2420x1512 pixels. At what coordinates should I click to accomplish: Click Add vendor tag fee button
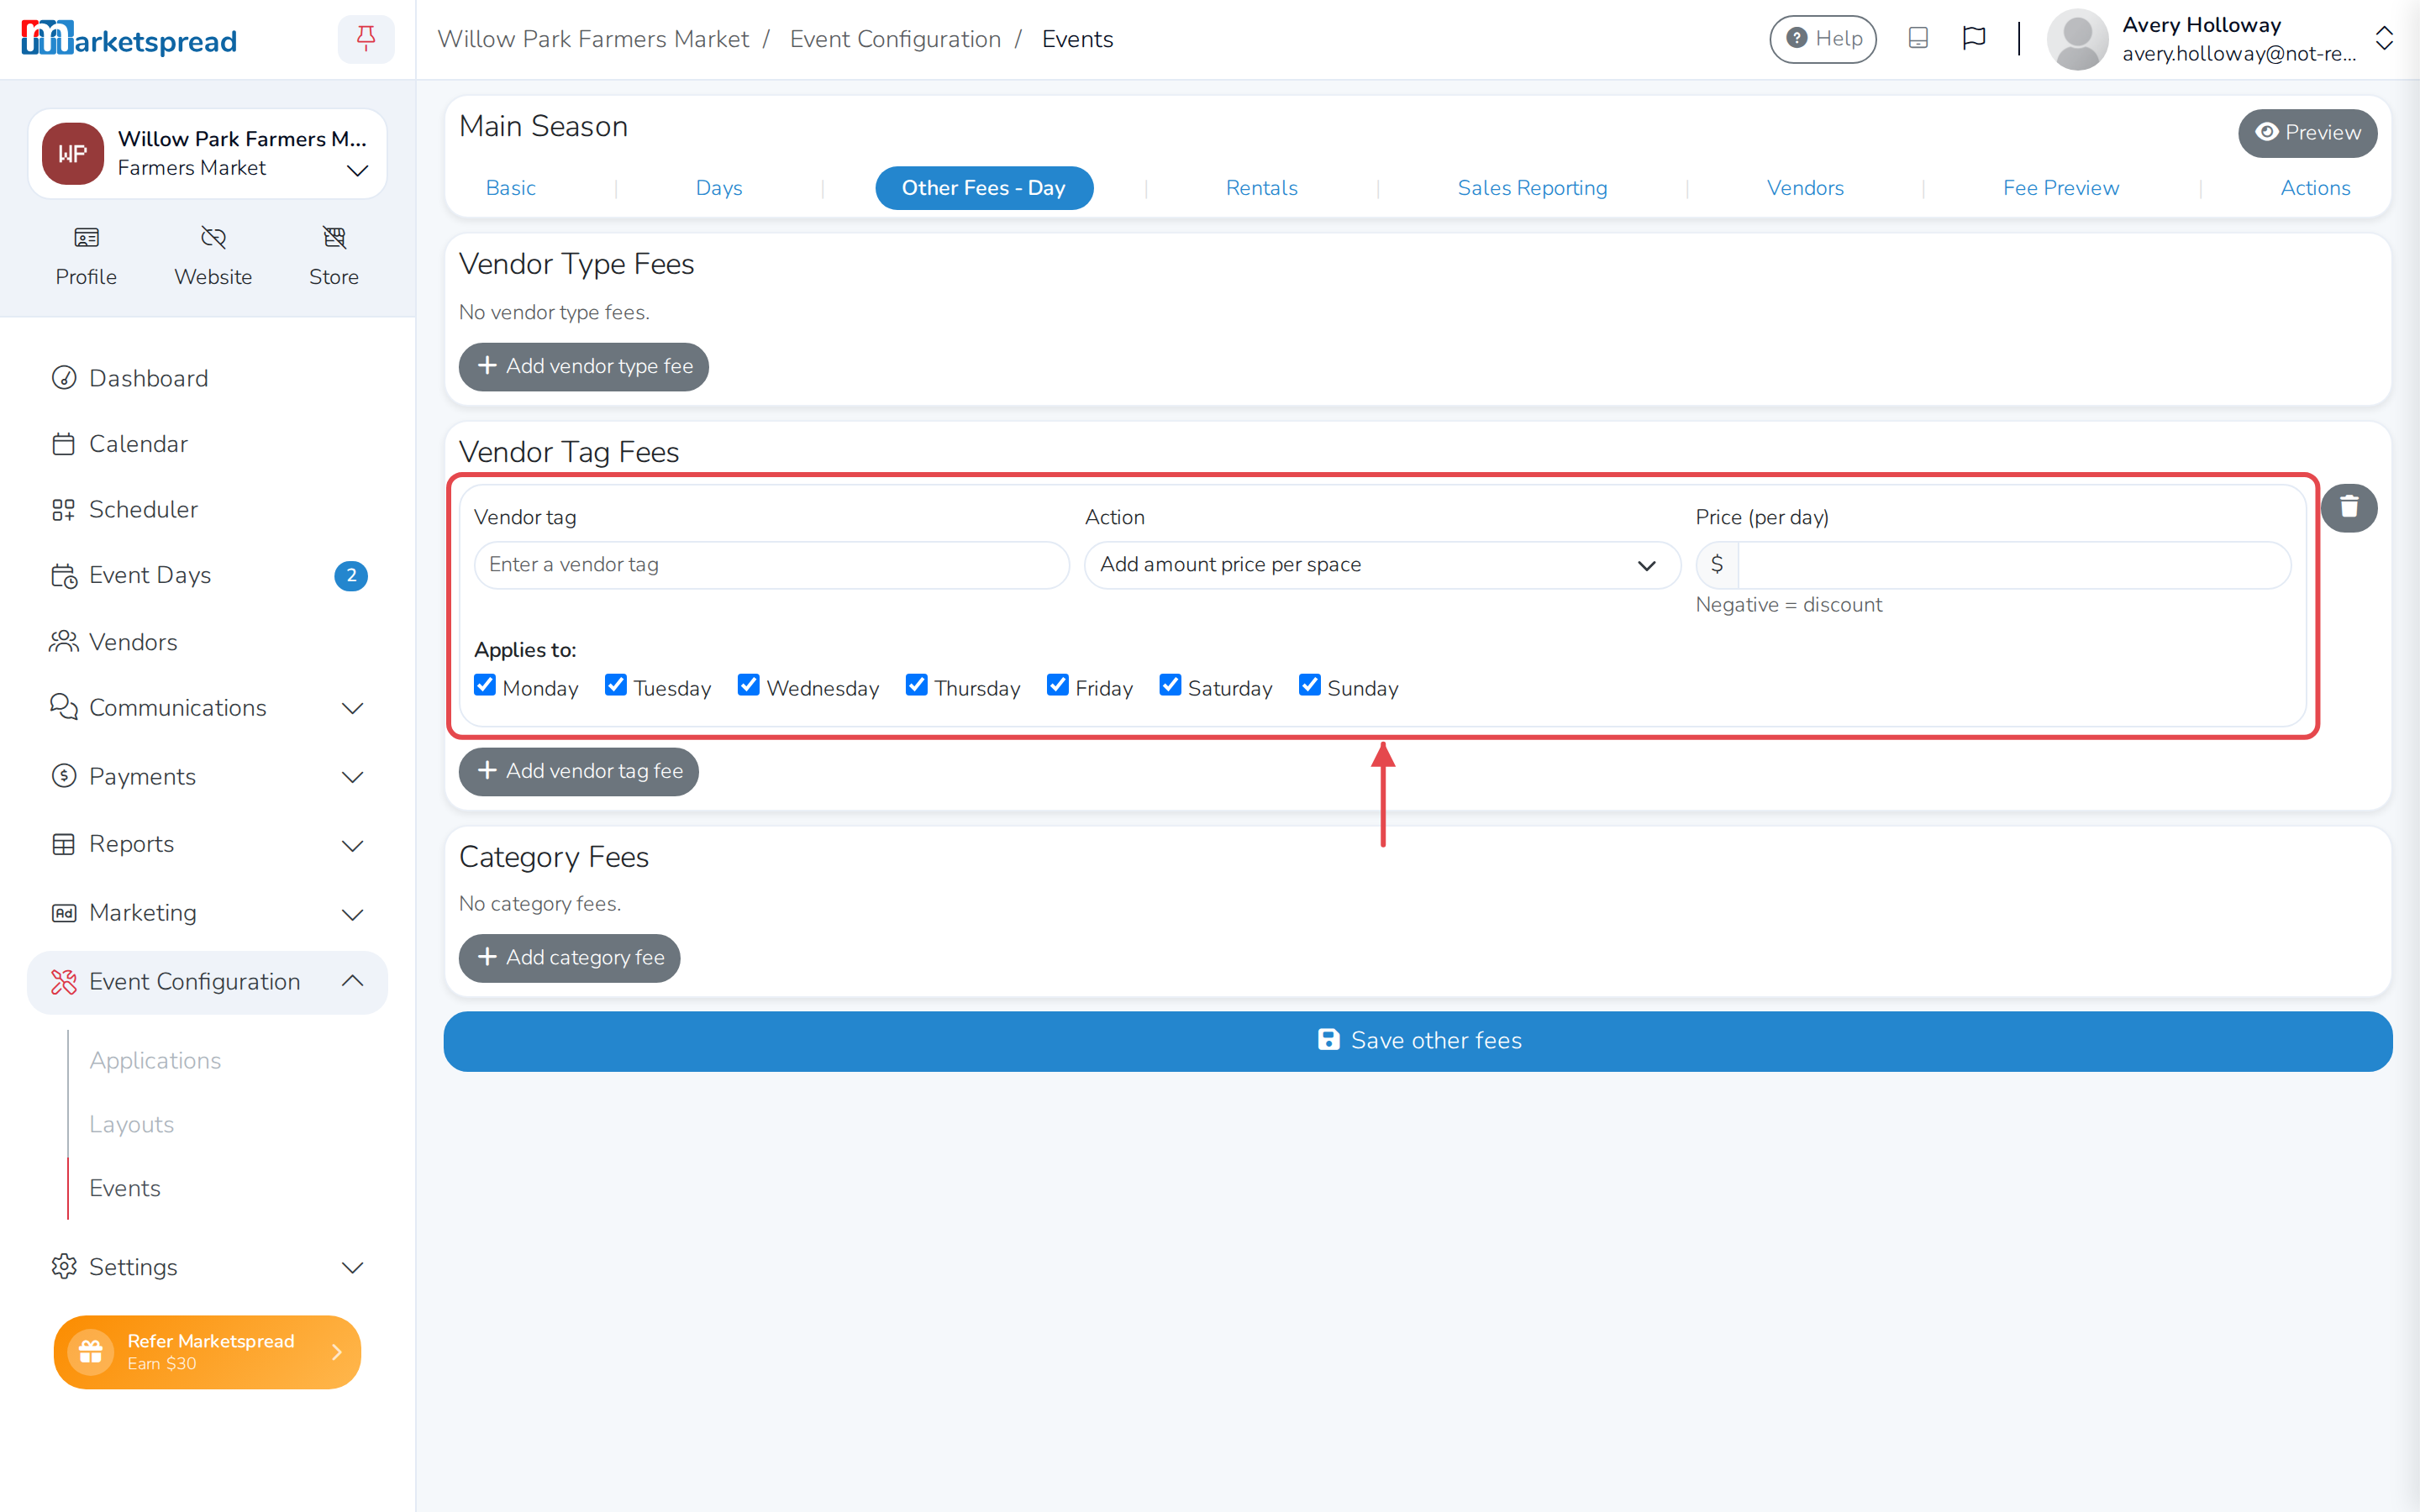[579, 772]
